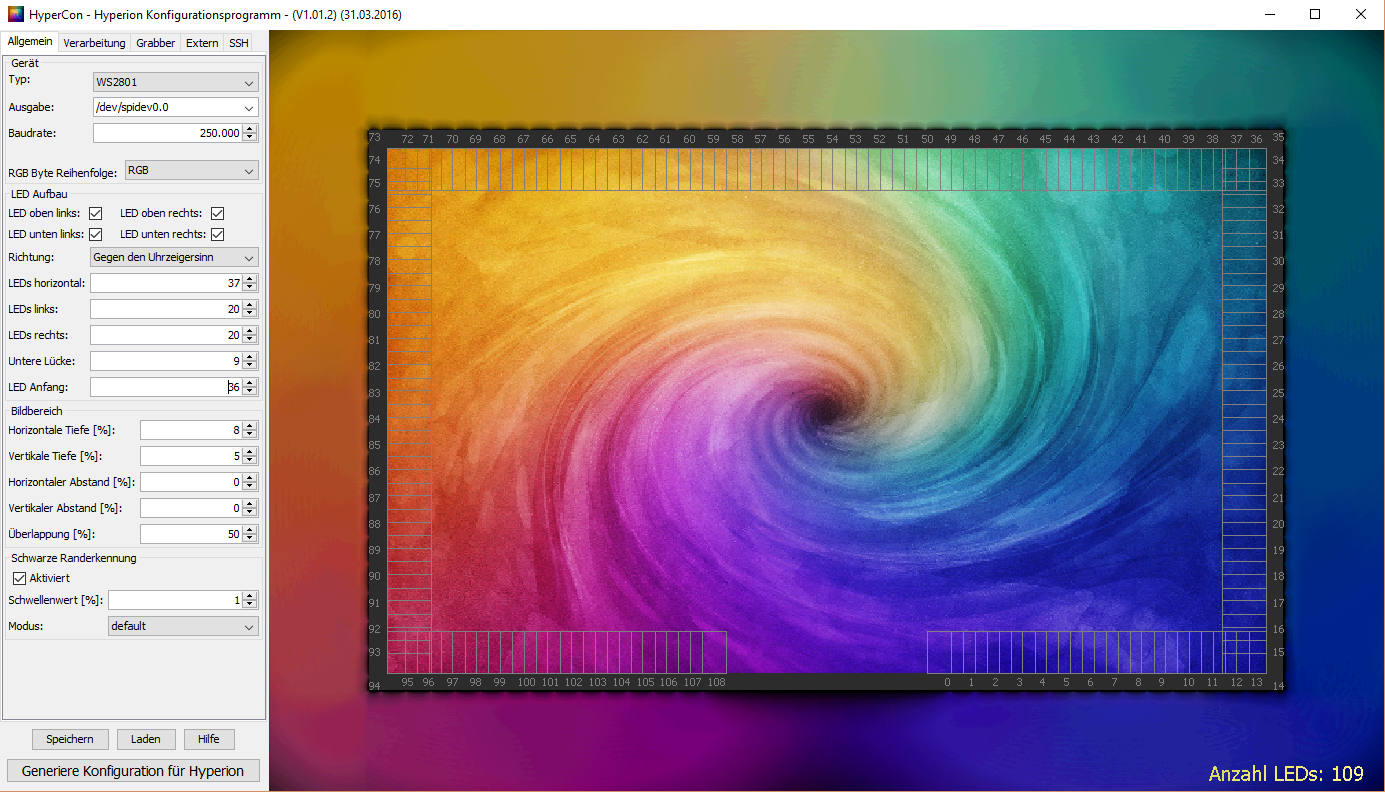
Task: Open the RGB Byte Reihenfolge dropdown
Action: pyautogui.click(x=191, y=171)
